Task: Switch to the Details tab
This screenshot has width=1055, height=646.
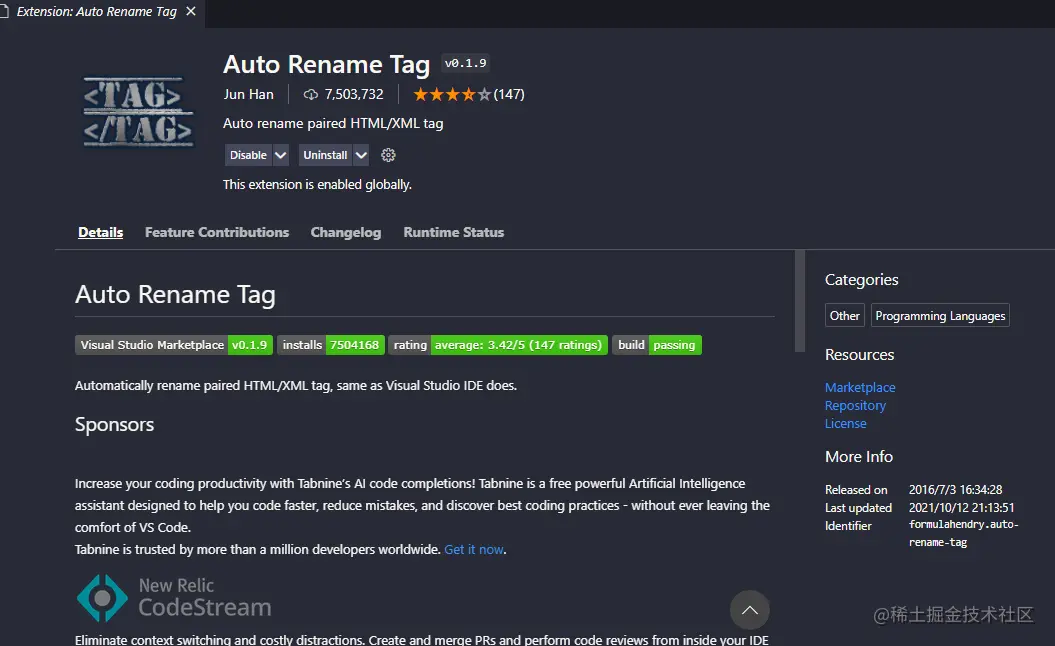Action: pos(100,232)
